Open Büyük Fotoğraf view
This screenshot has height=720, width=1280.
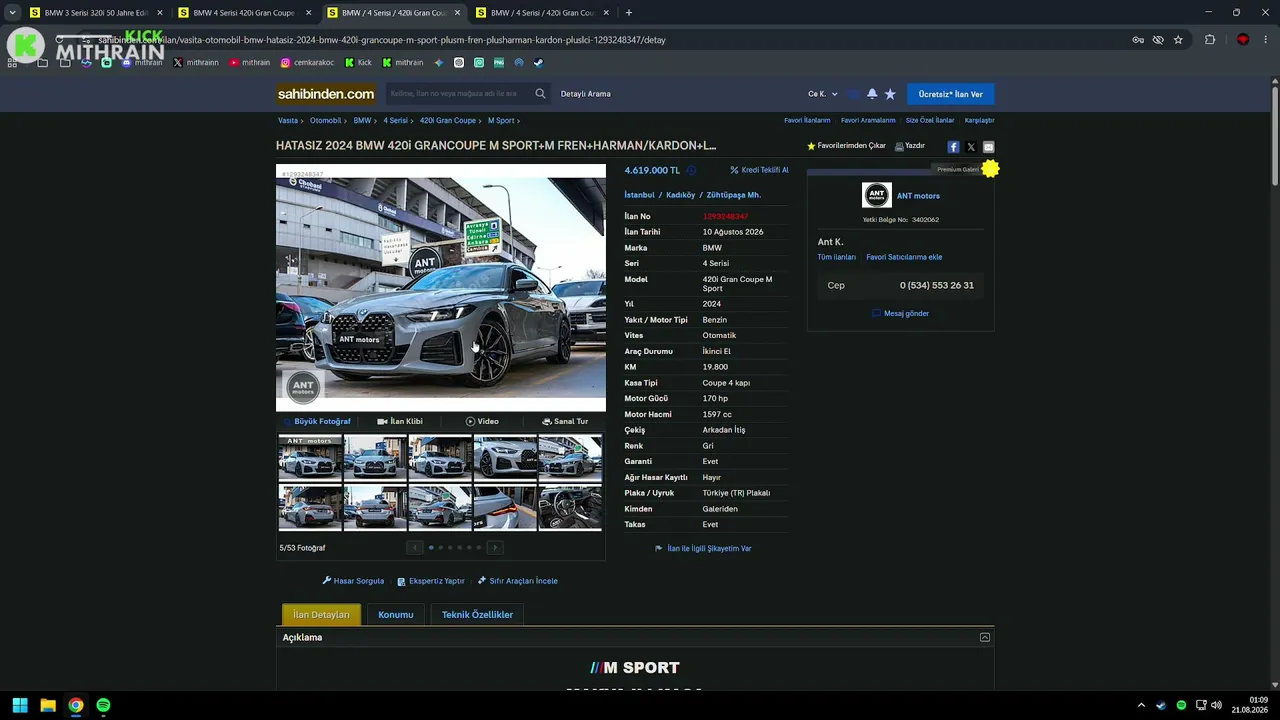(x=317, y=422)
